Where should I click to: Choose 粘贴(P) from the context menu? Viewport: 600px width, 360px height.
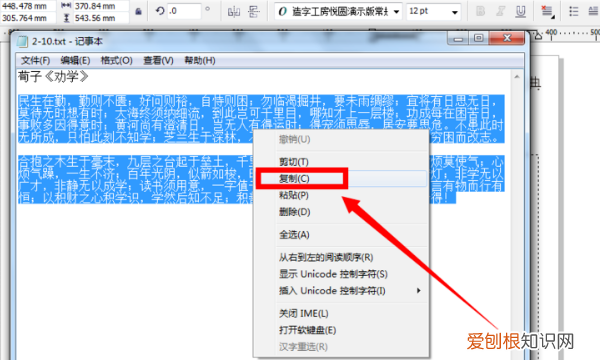pyautogui.click(x=341, y=195)
